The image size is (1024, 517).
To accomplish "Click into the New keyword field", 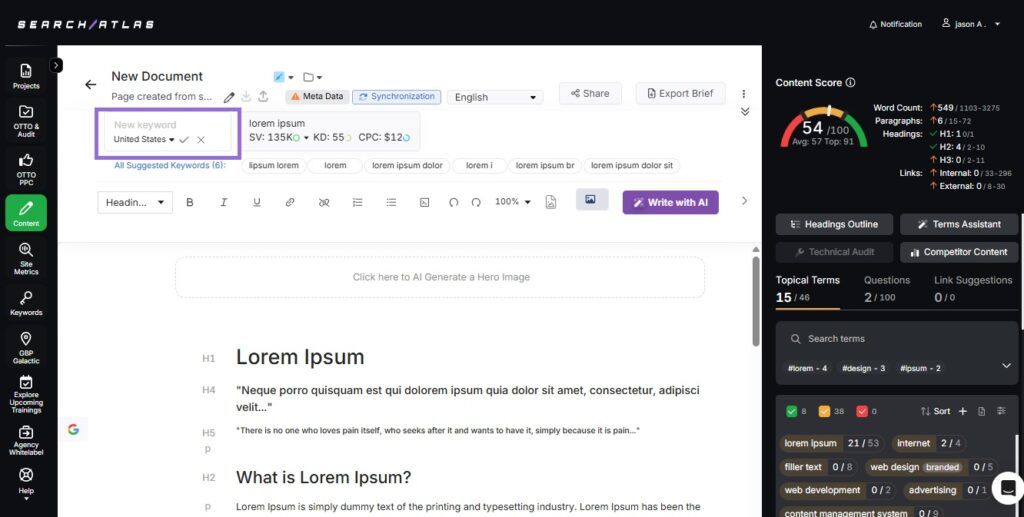I will tap(167, 125).
